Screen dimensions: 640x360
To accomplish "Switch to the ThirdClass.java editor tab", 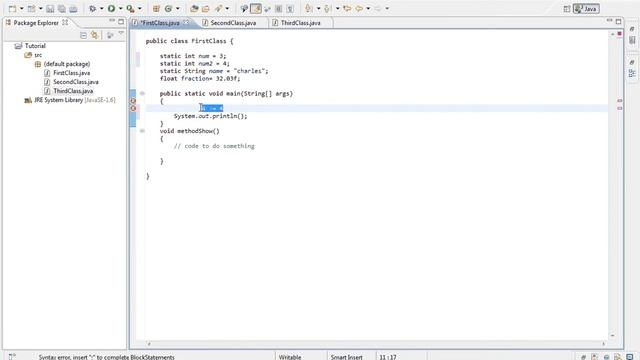I will (300, 23).
